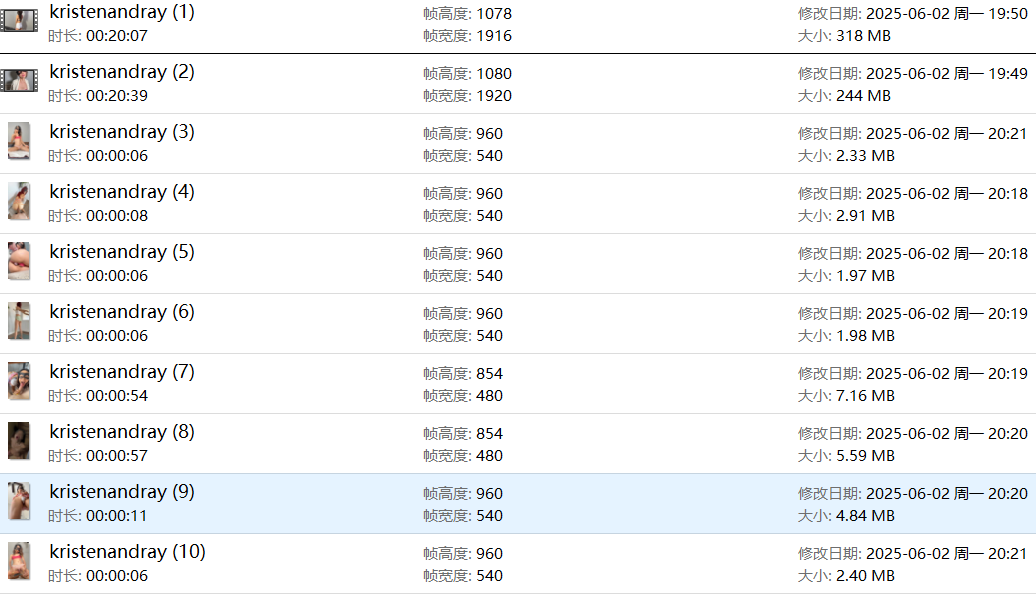Click the thumbnail of kristenandray (1)

pyautogui.click(x=19, y=20)
